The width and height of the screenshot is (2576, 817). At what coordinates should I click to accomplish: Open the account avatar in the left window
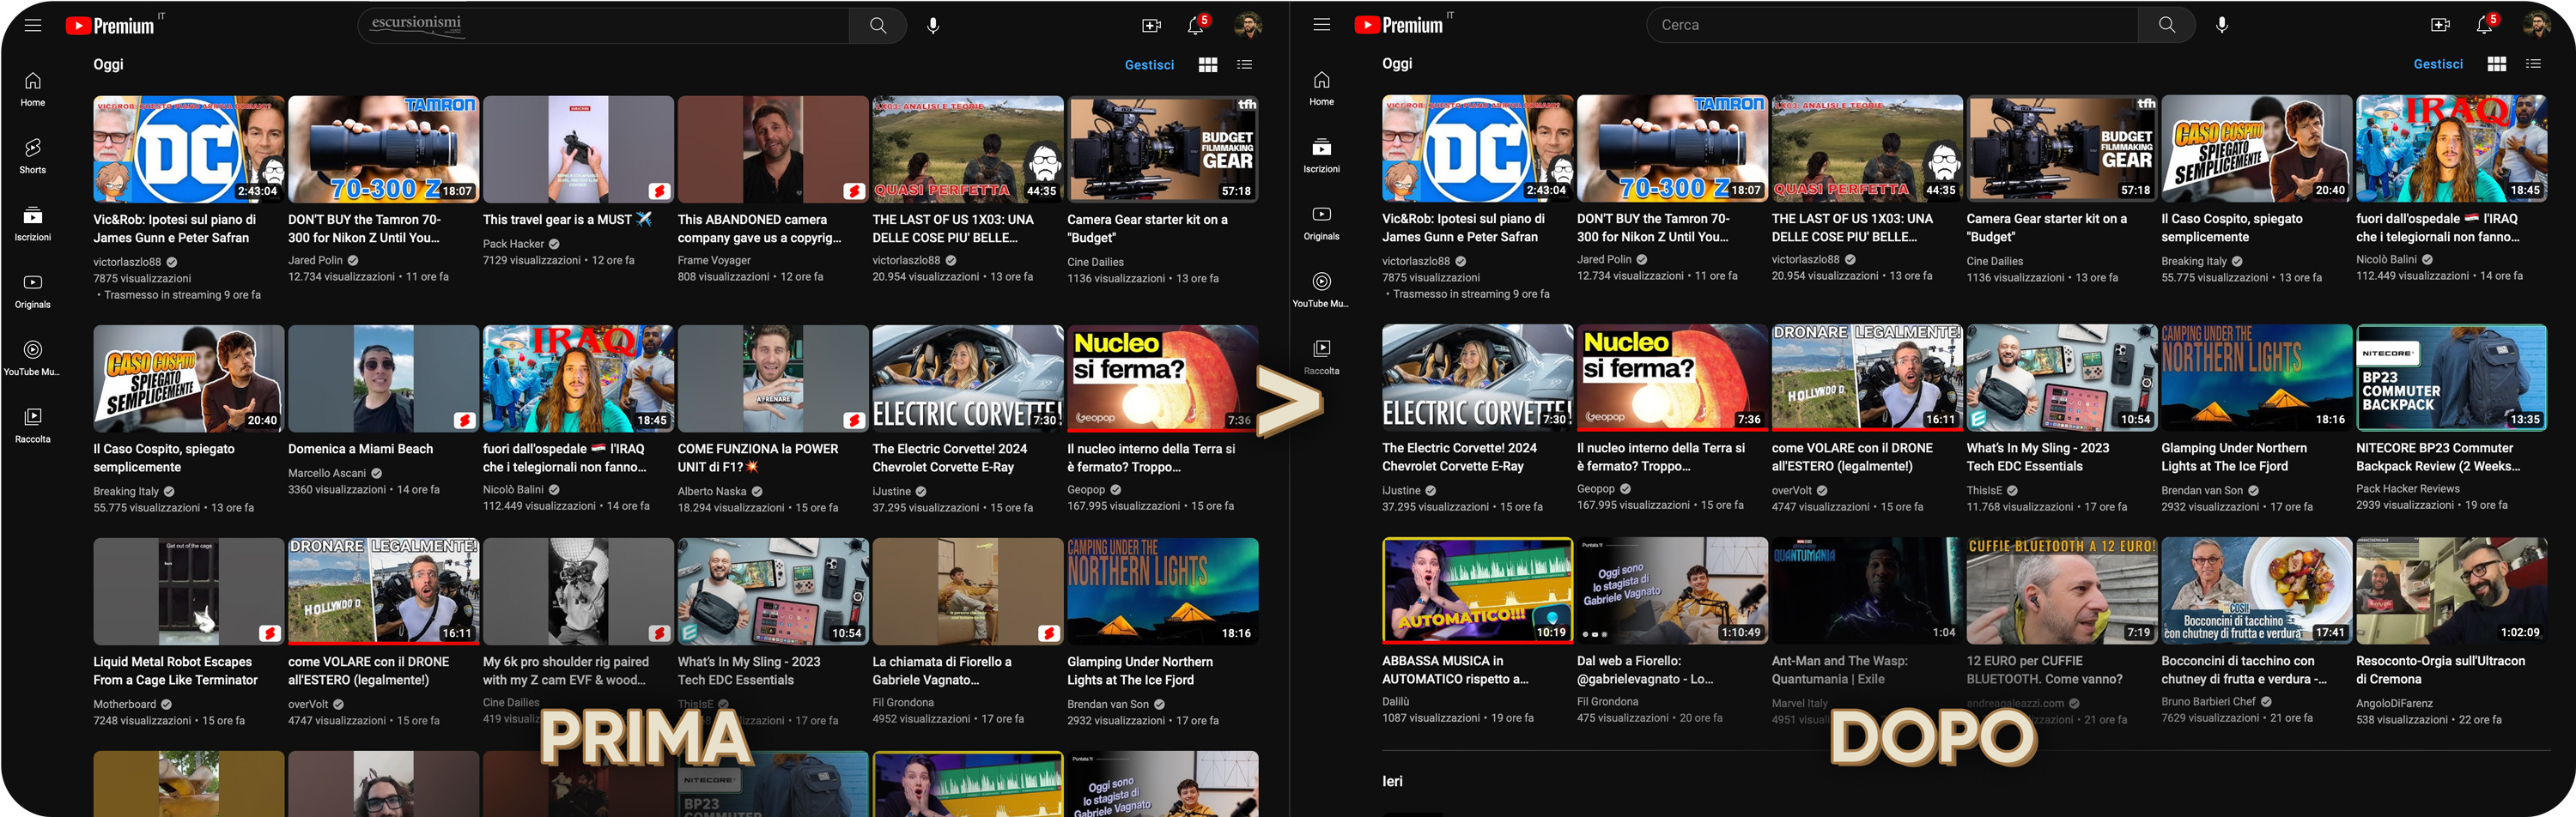point(1247,25)
